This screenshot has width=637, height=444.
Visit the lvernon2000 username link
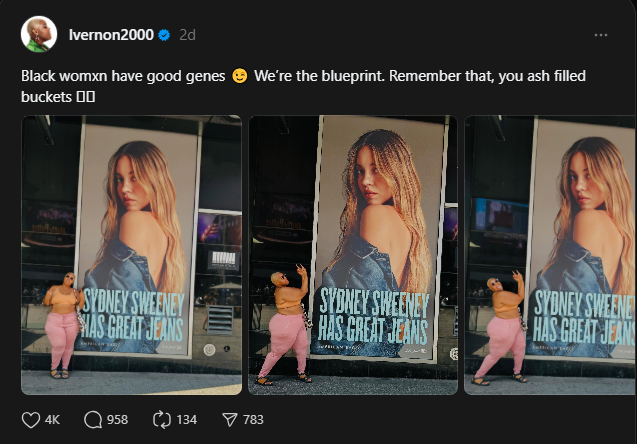click(x=111, y=35)
